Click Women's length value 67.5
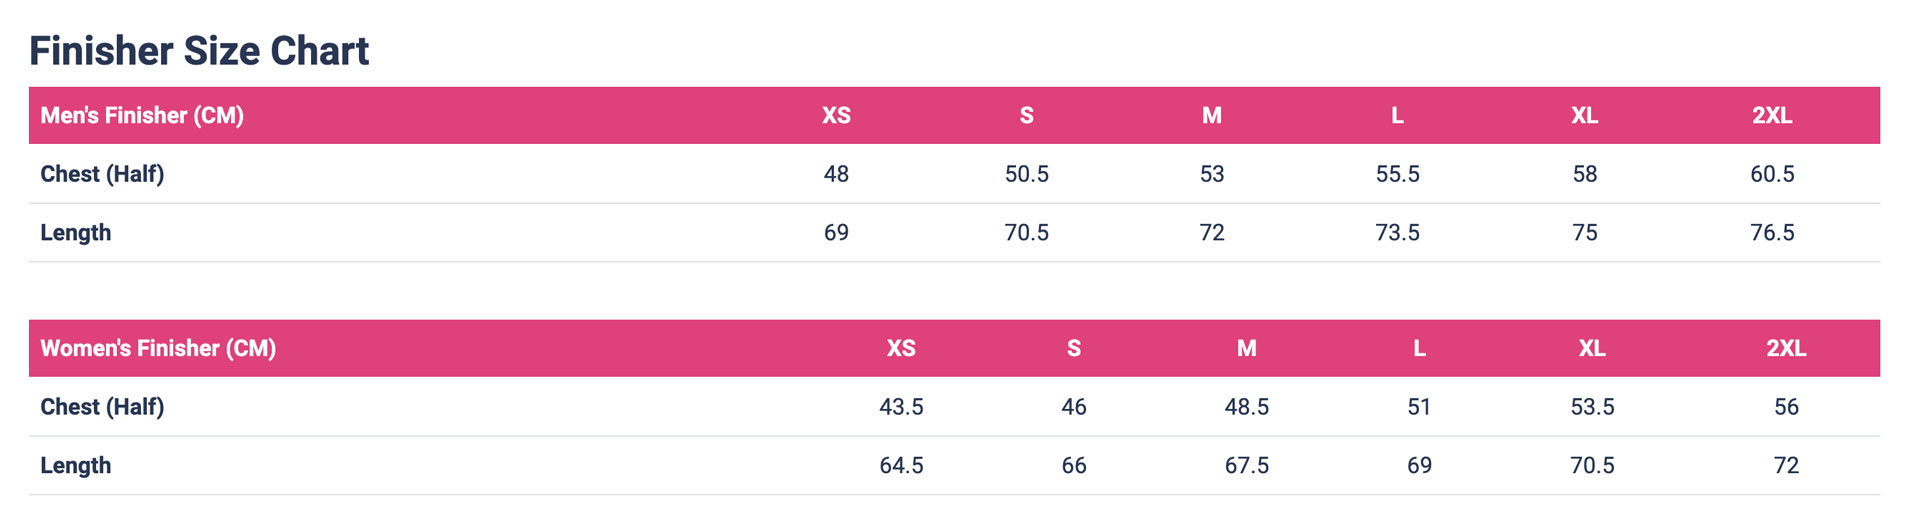1920x520 pixels. pyautogui.click(x=1246, y=466)
